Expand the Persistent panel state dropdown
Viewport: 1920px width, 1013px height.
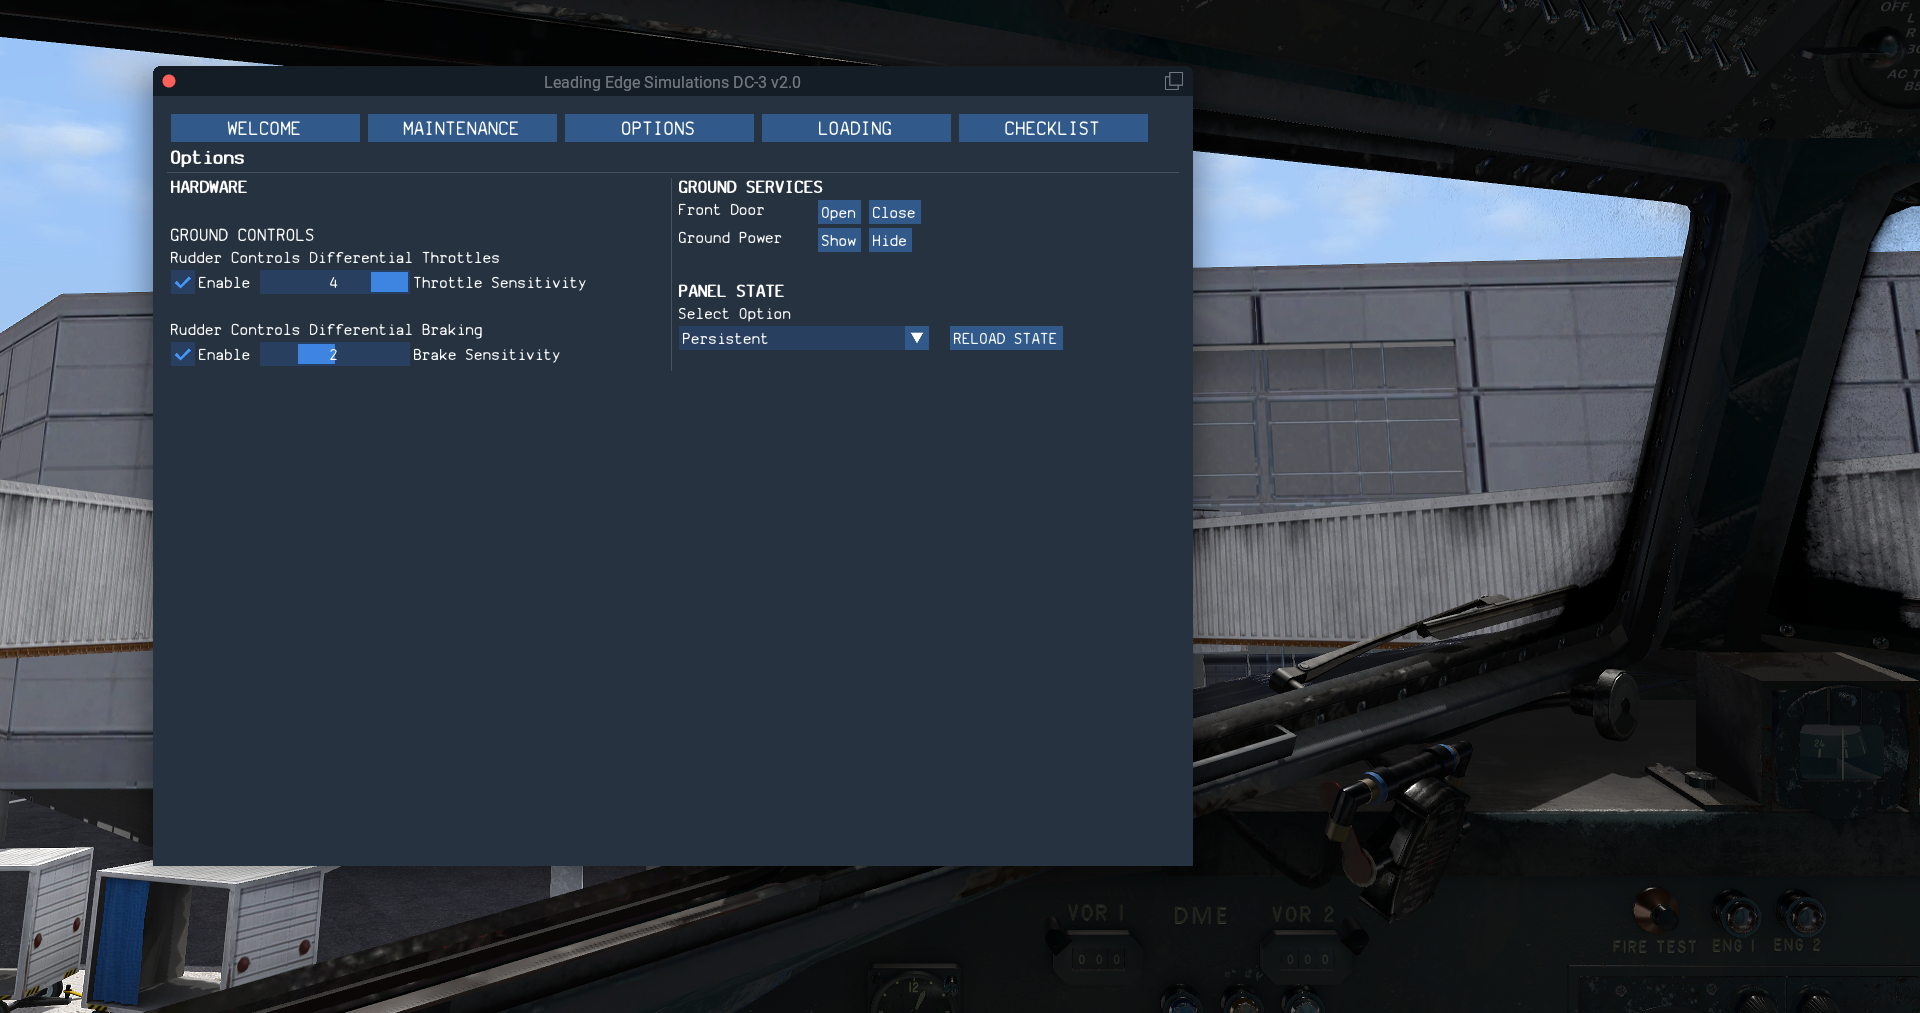(x=804, y=339)
